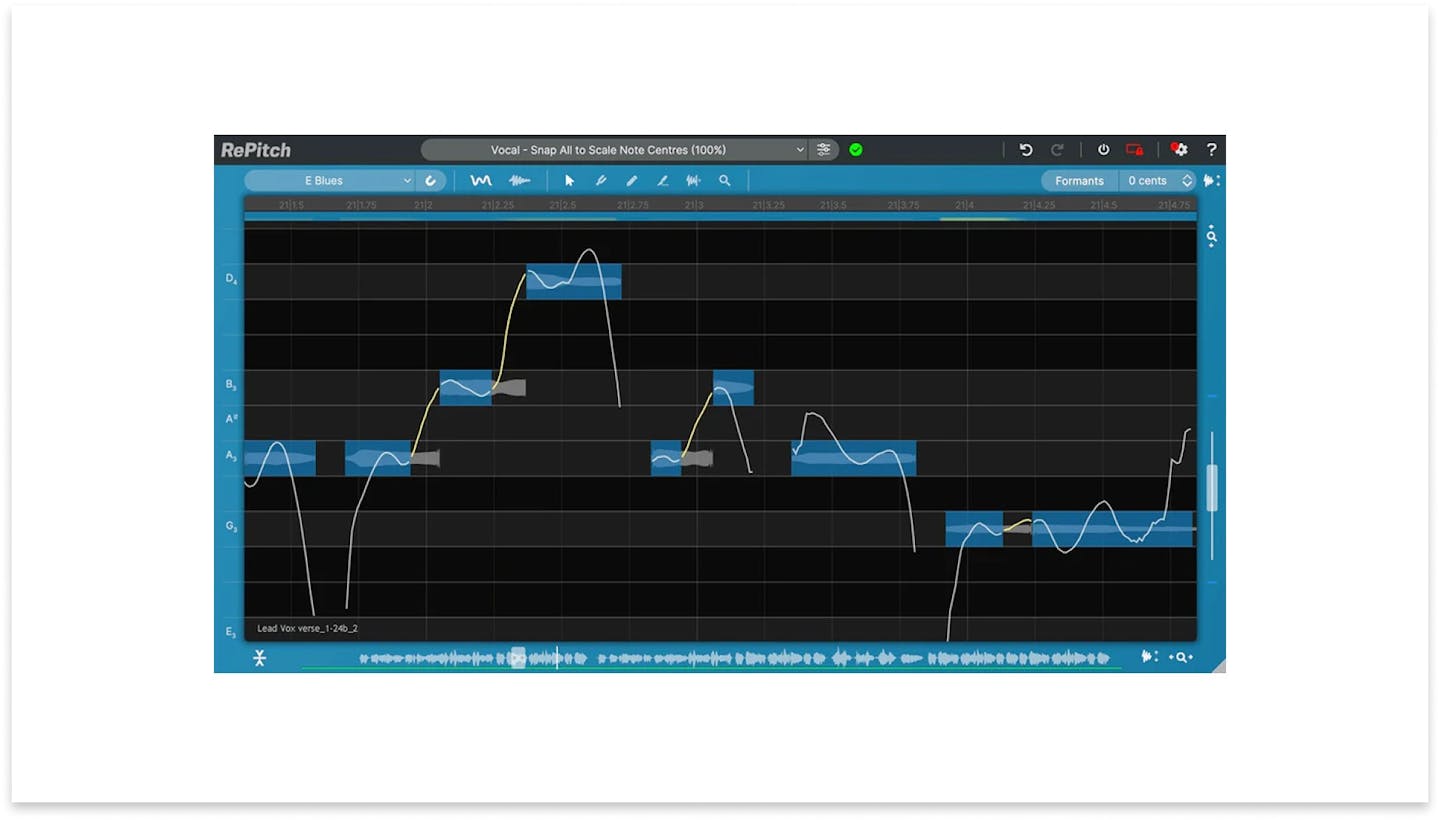1440x820 pixels.
Task: Open the help question mark
Action: [1211, 150]
